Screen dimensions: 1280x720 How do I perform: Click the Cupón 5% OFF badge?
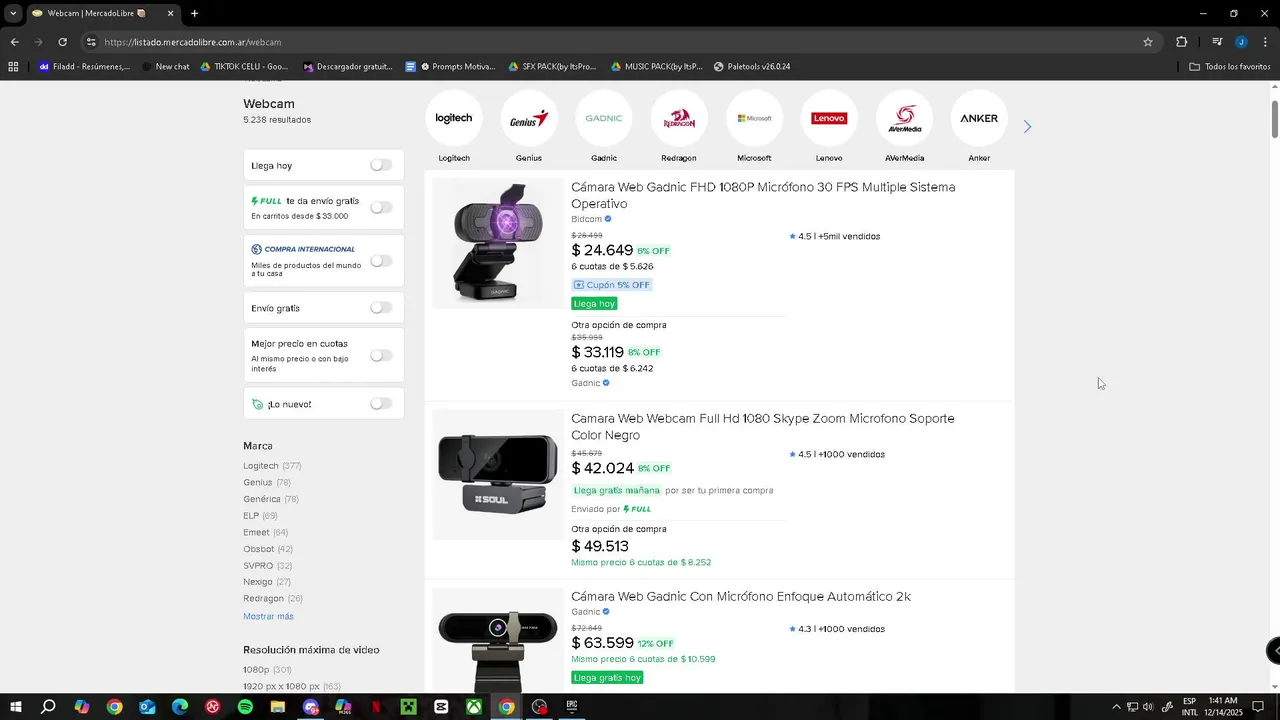click(612, 285)
